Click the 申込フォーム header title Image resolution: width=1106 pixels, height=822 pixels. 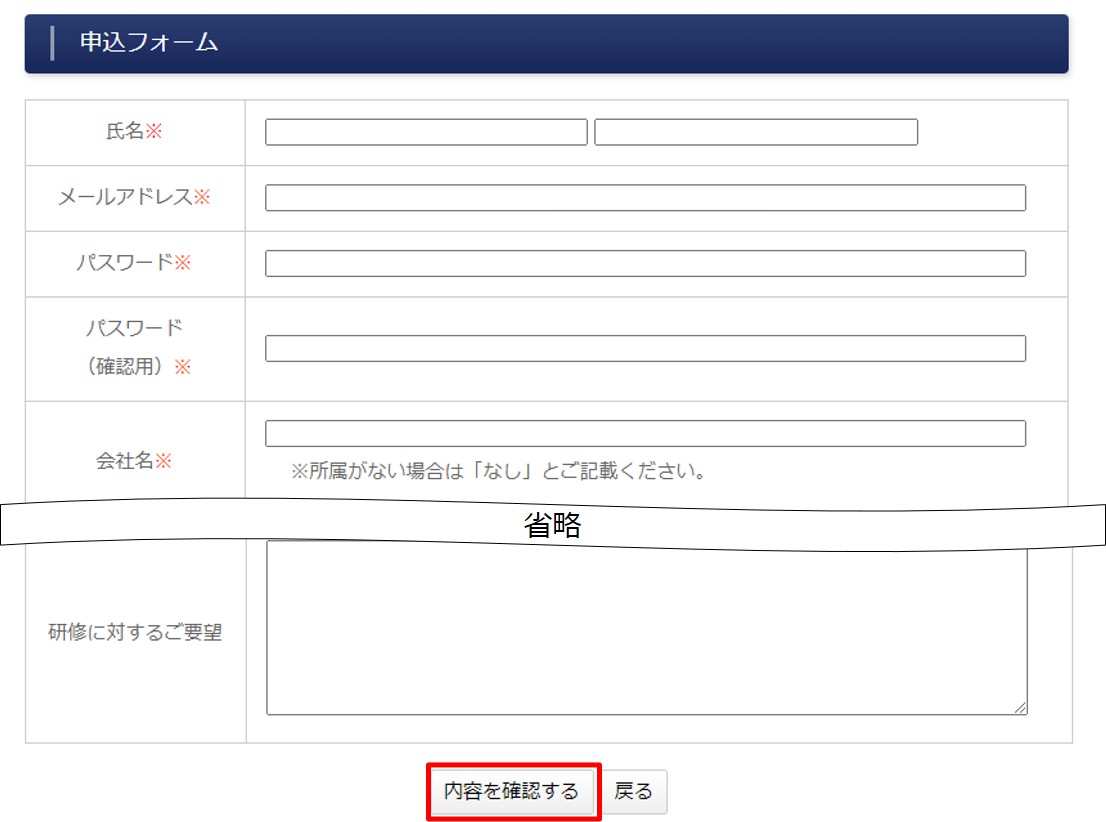pos(149,42)
